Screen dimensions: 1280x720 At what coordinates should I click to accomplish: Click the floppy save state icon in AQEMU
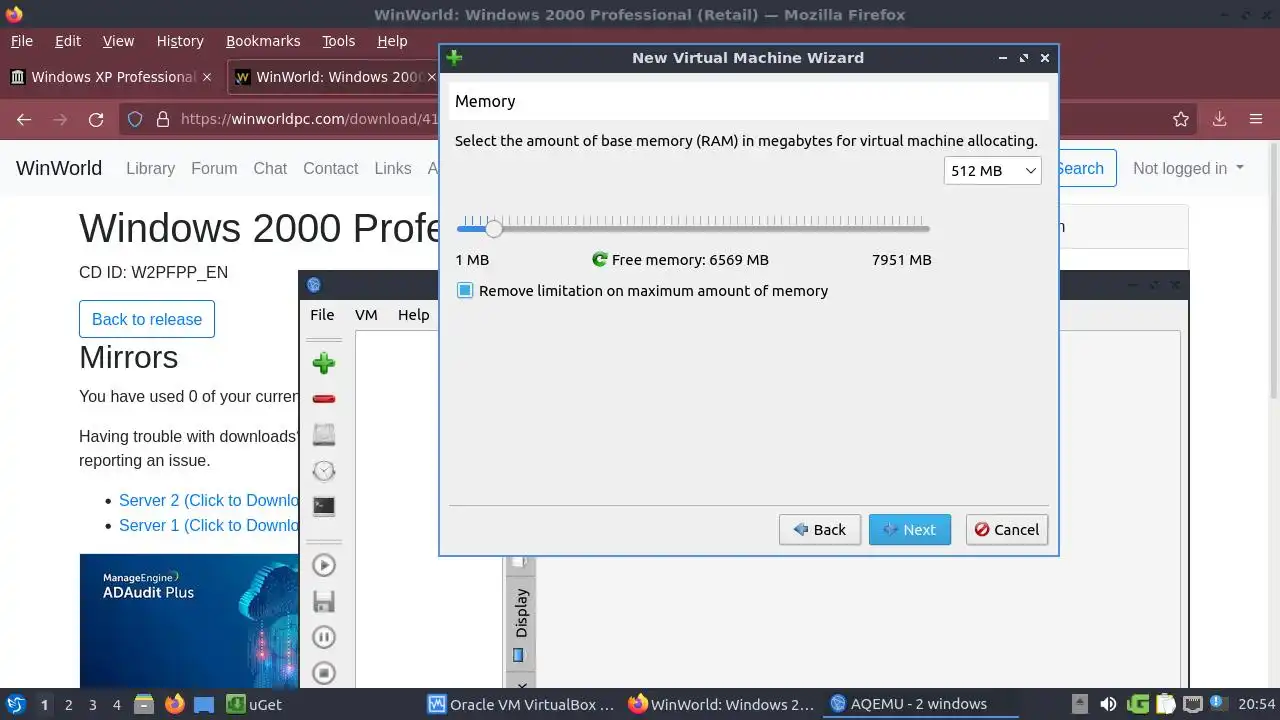pyautogui.click(x=323, y=601)
